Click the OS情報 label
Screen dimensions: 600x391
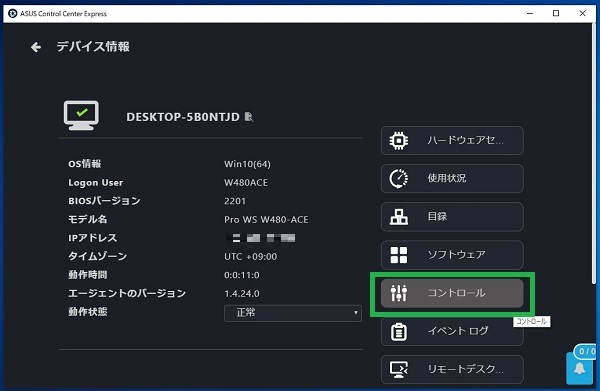click(x=85, y=164)
